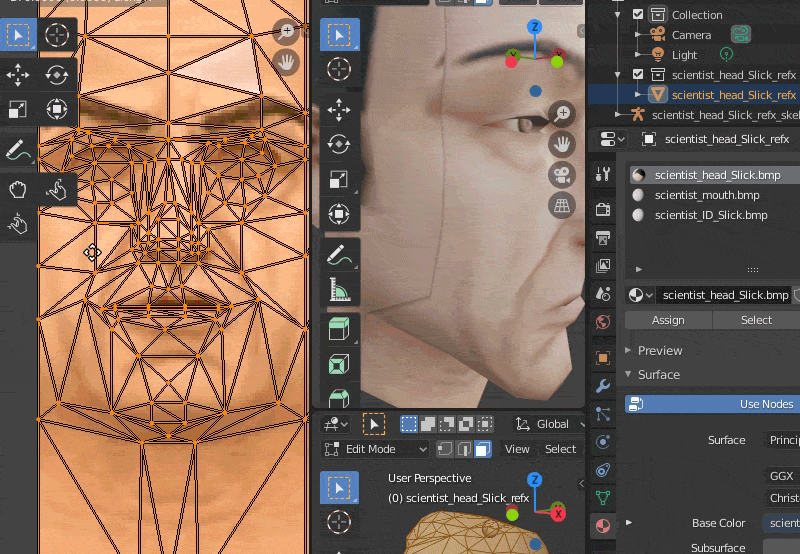Toggle Collection visibility checkbox in outliner
The height and width of the screenshot is (554, 800).
click(x=638, y=14)
